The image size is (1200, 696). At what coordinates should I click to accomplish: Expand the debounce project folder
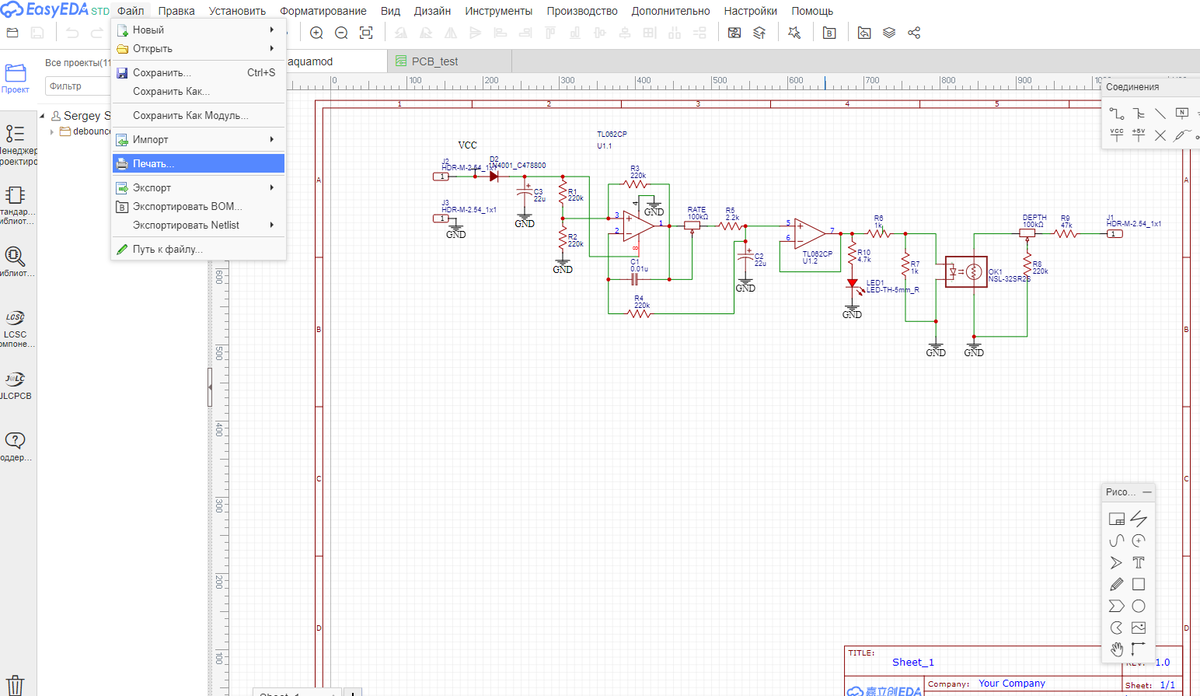52,131
